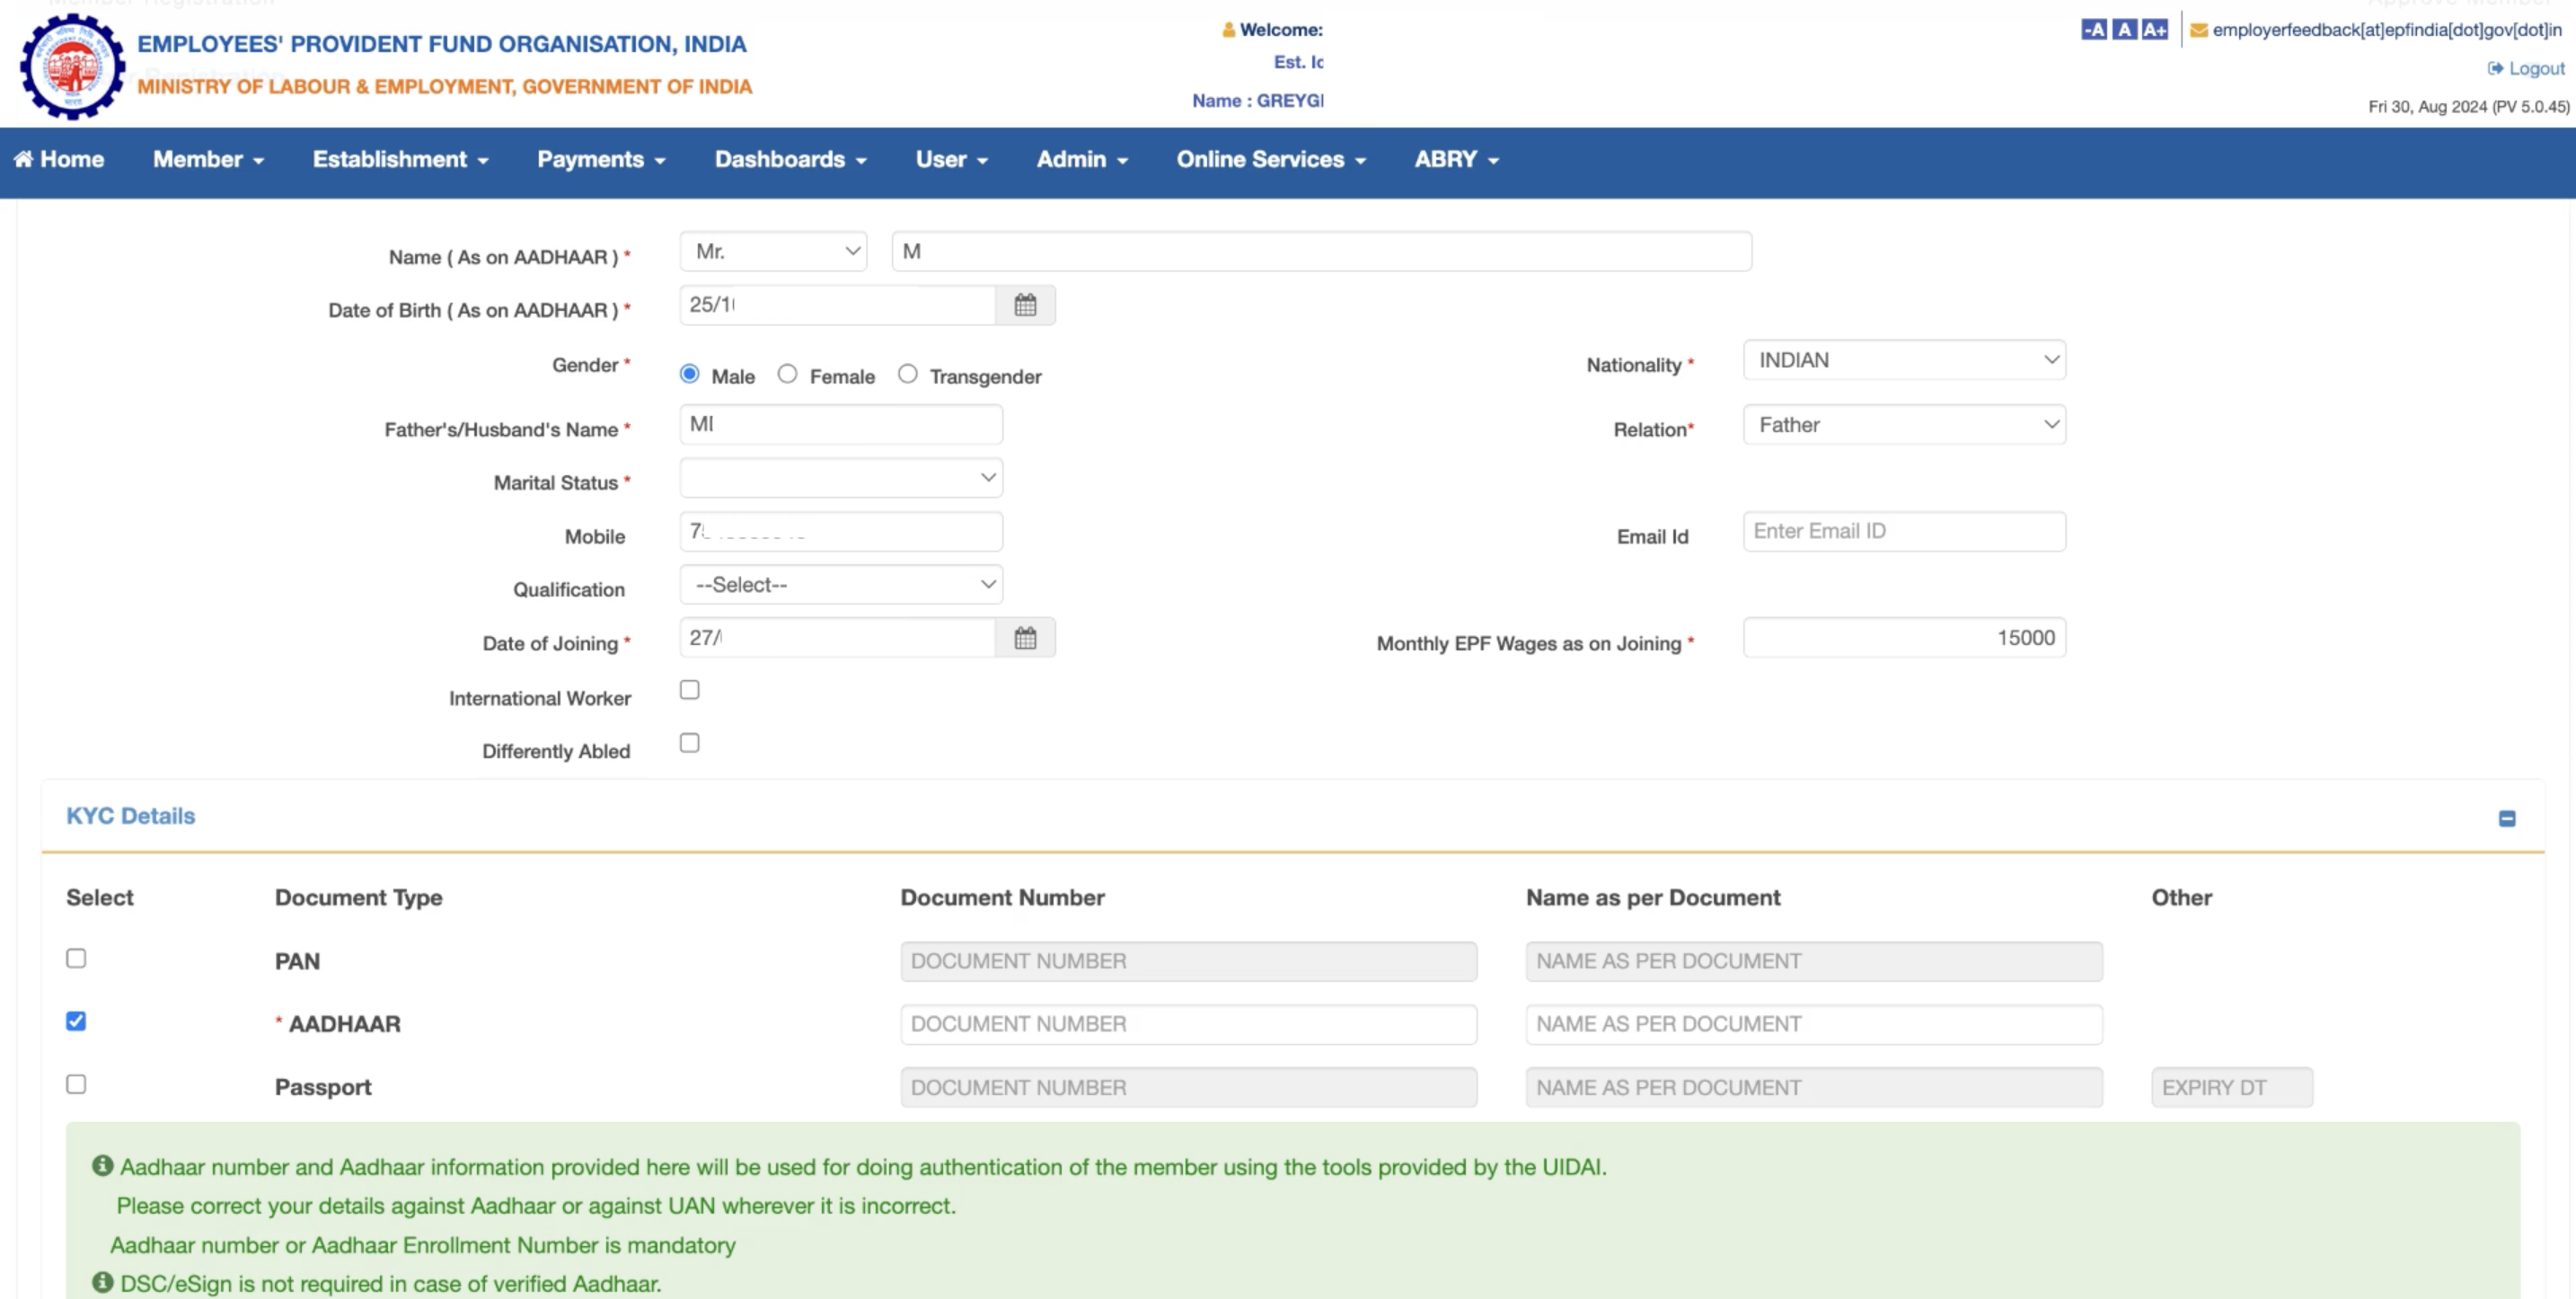Image resolution: width=2576 pixels, height=1299 pixels.
Task: Open the Admin menu
Action: [x=1082, y=160]
